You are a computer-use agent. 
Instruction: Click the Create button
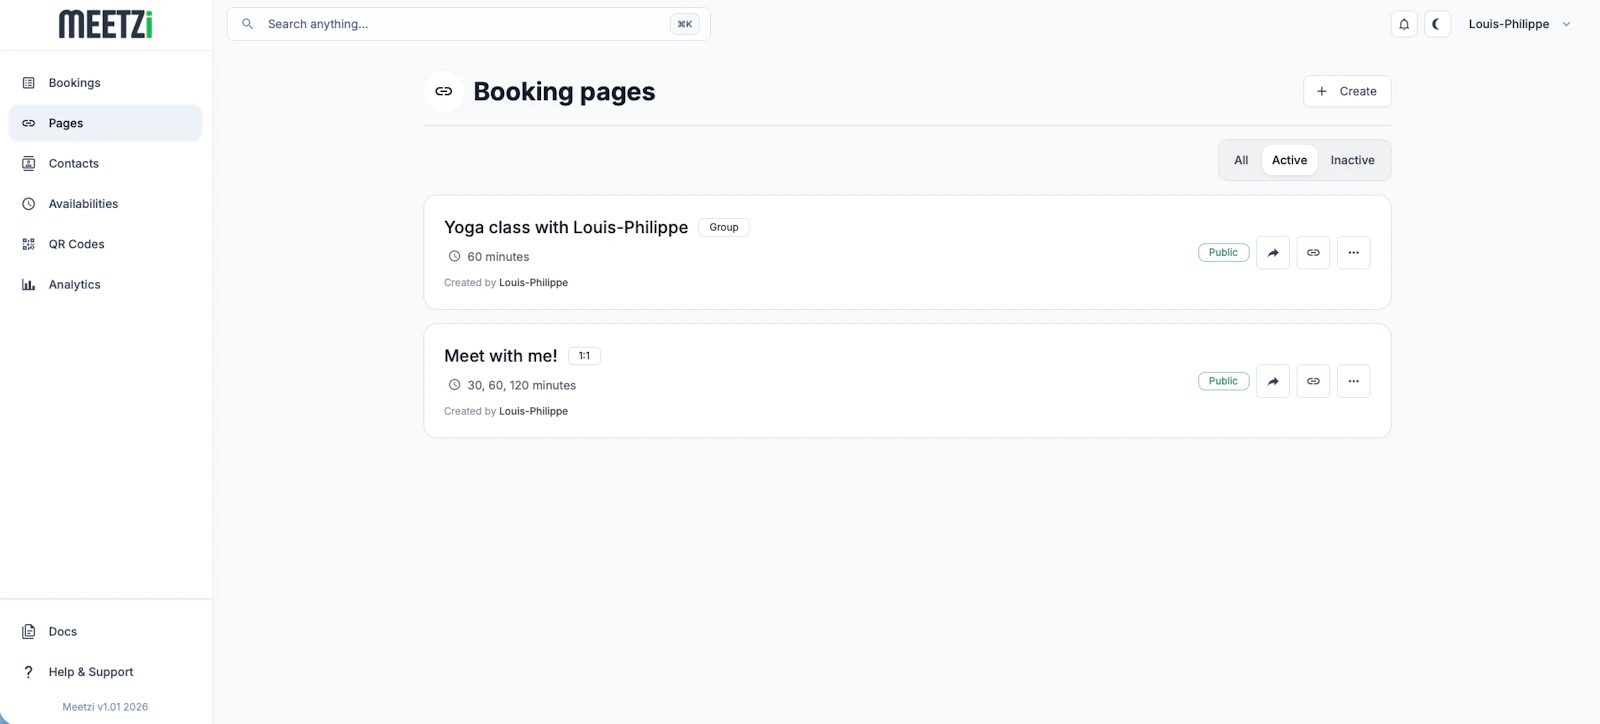[1347, 91]
